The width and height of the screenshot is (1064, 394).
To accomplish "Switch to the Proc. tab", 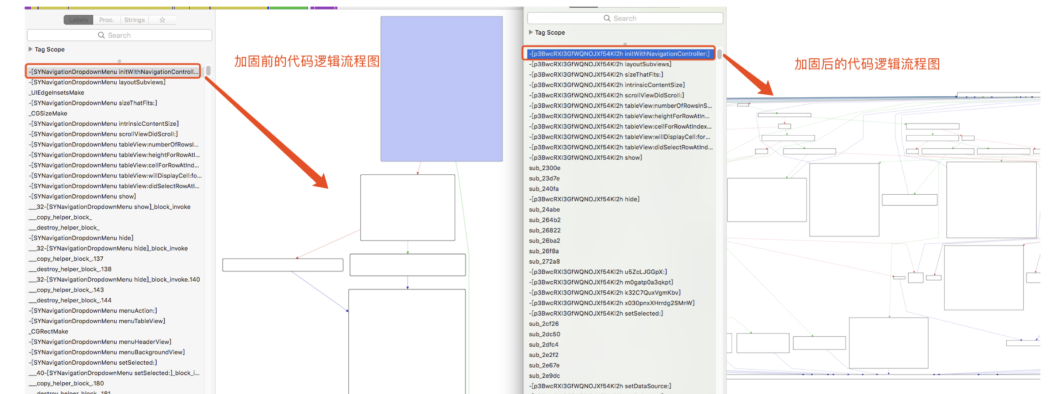I will pyautogui.click(x=107, y=20).
